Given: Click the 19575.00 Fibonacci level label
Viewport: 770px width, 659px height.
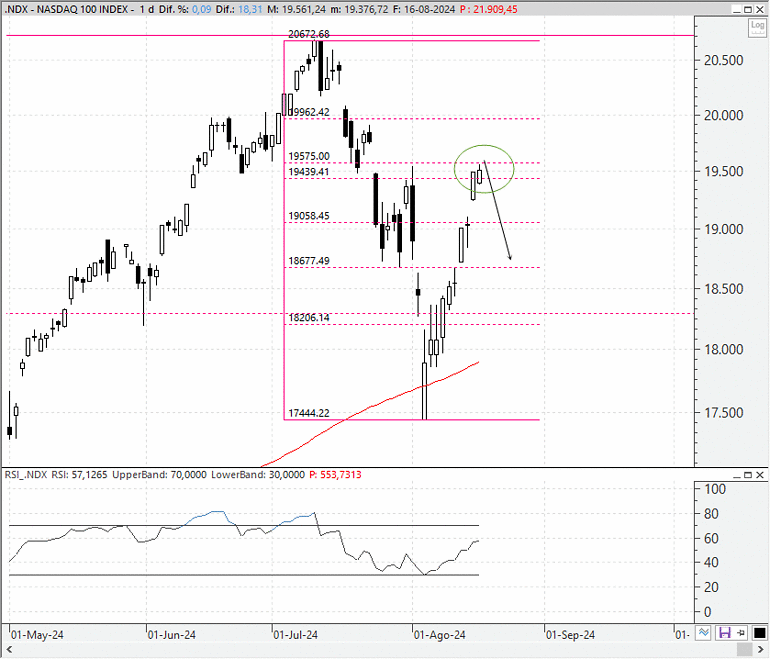Looking at the screenshot, I should [309, 156].
